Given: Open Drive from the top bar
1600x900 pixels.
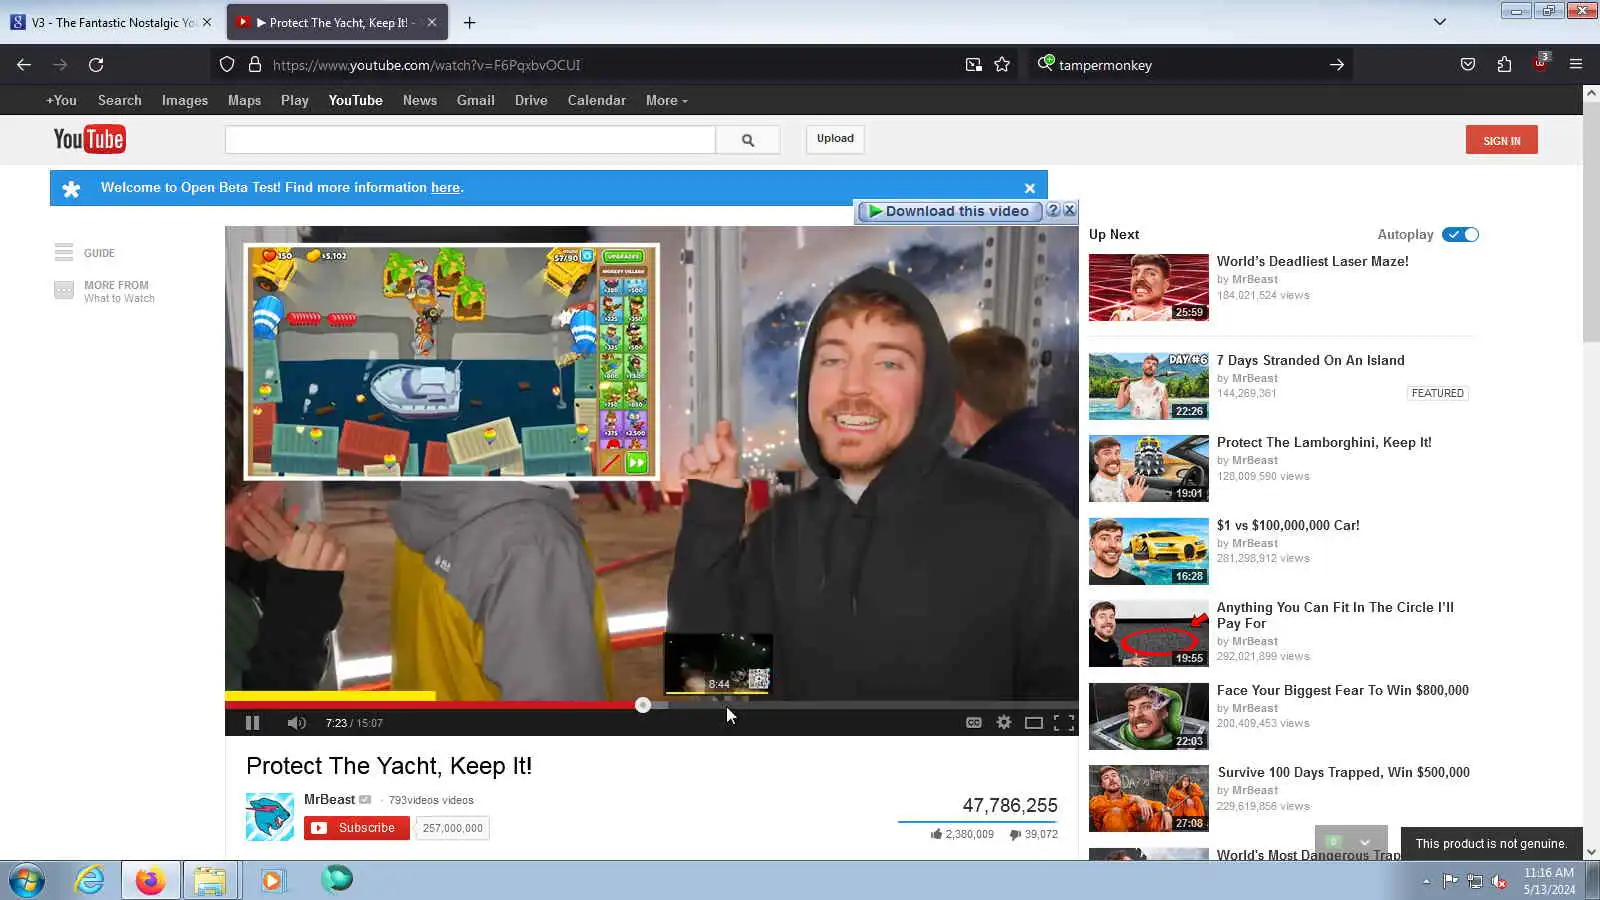Looking at the screenshot, I should (x=531, y=100).
